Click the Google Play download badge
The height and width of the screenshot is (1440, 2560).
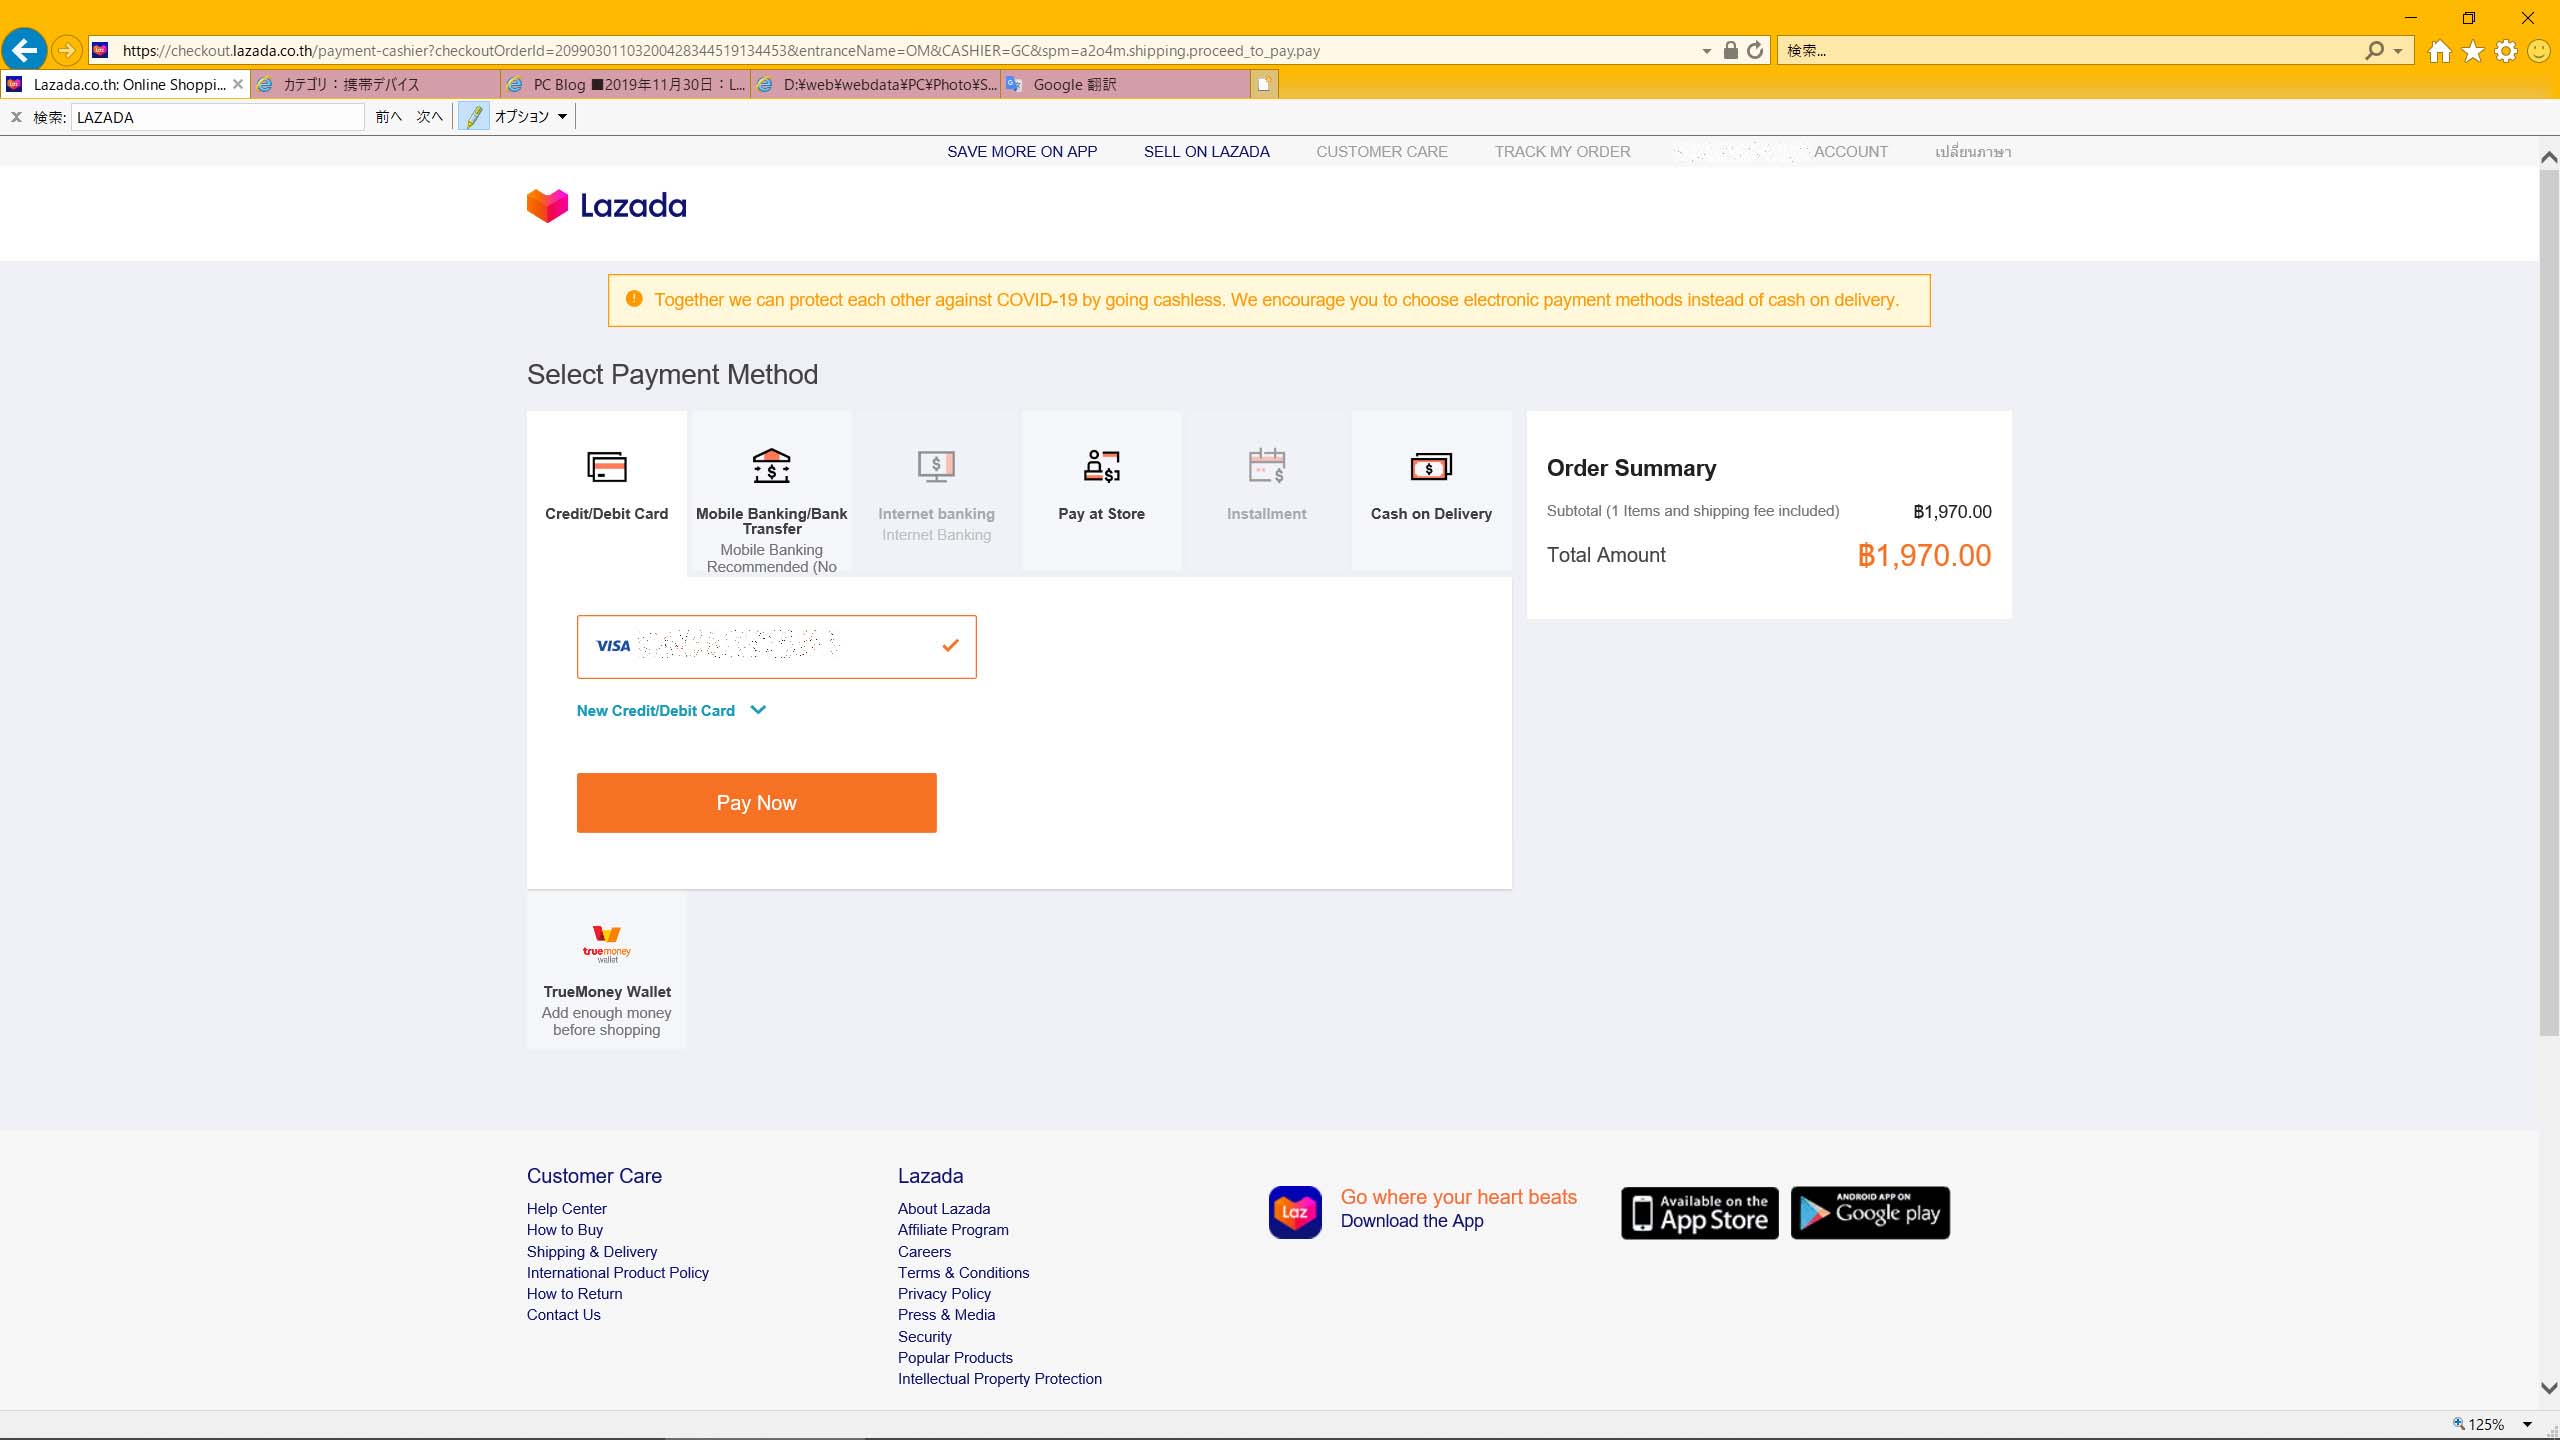(x=1870, y=1213)
